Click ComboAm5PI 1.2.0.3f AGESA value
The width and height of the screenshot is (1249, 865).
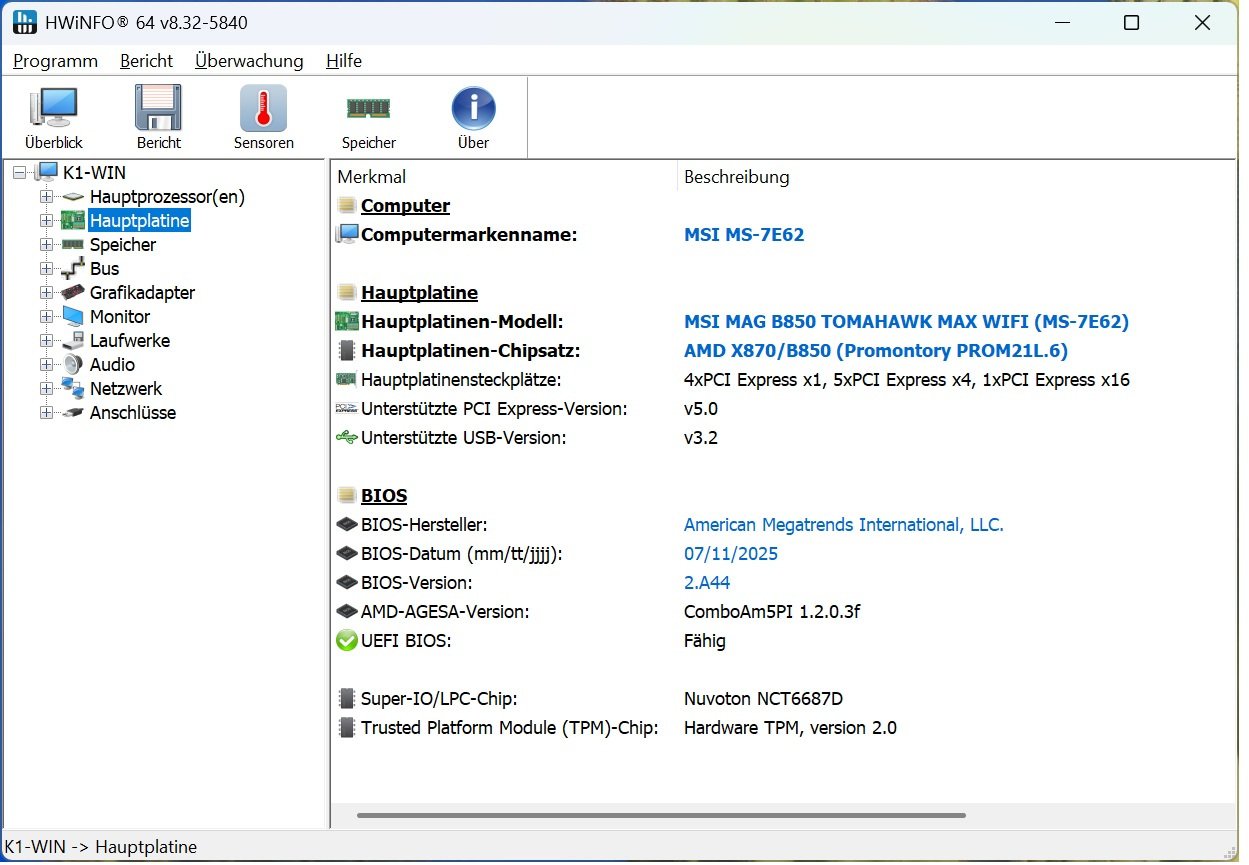772,612
